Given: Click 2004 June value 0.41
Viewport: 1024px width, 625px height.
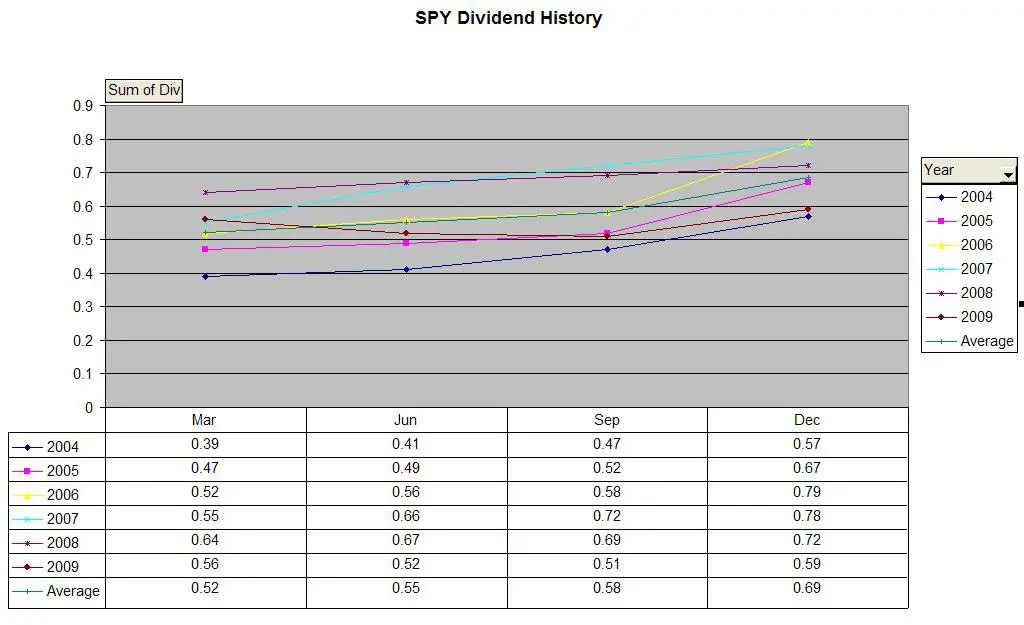Looking at the screenshot, I should pyautogui.click(x=406, y=444).
